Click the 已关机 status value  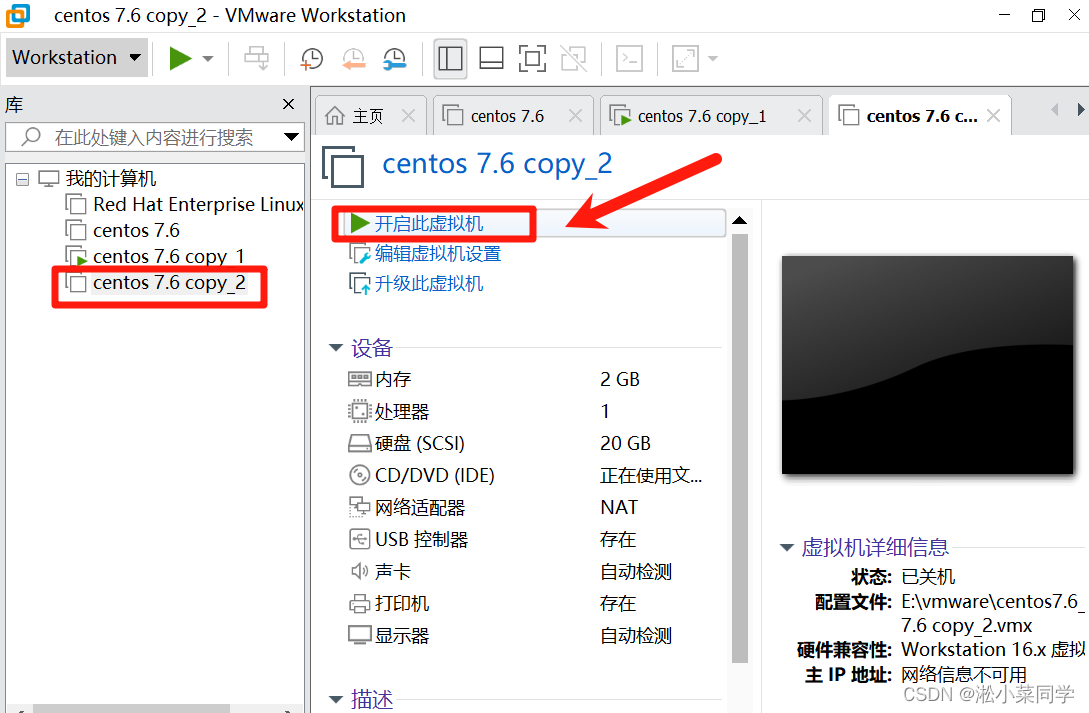pos(928,577)
